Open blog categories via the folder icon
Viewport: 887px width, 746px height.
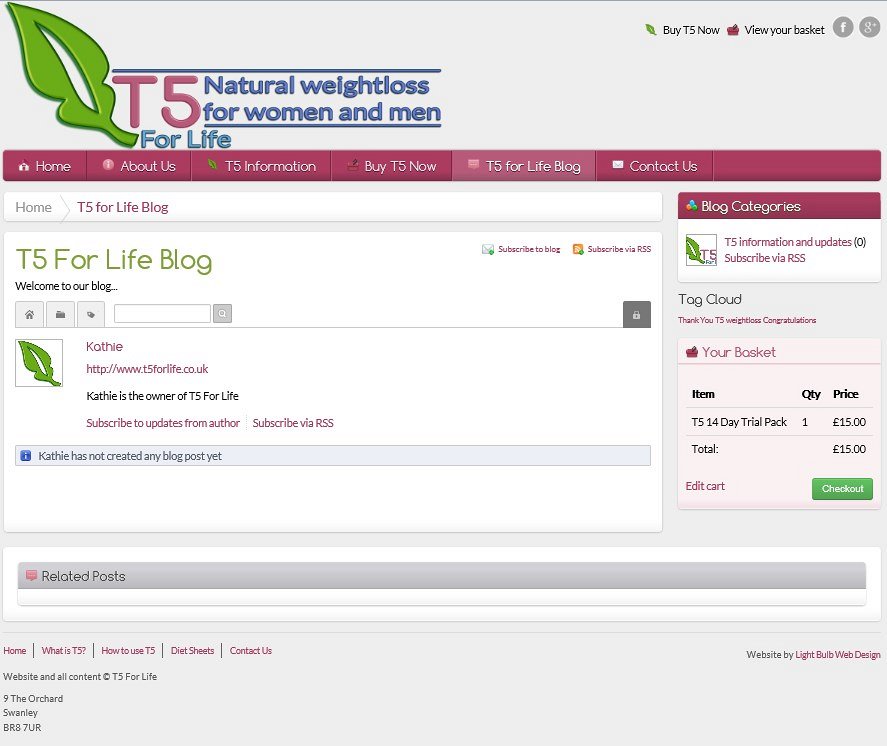click(60, 314)
